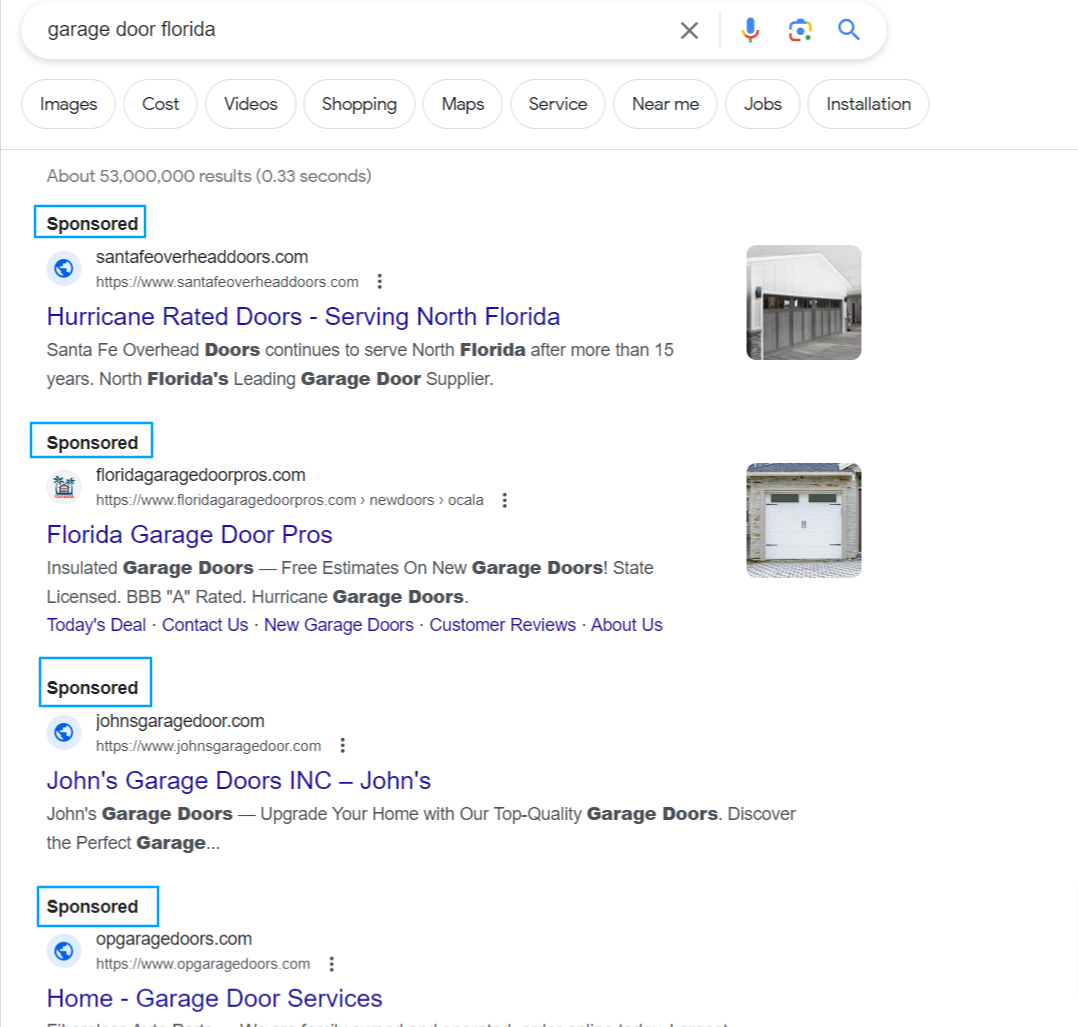Open the three-dot menu beside santafeoverheaddoors.com URL
The image size is (1078, 1027).
[x=380, y=282]
